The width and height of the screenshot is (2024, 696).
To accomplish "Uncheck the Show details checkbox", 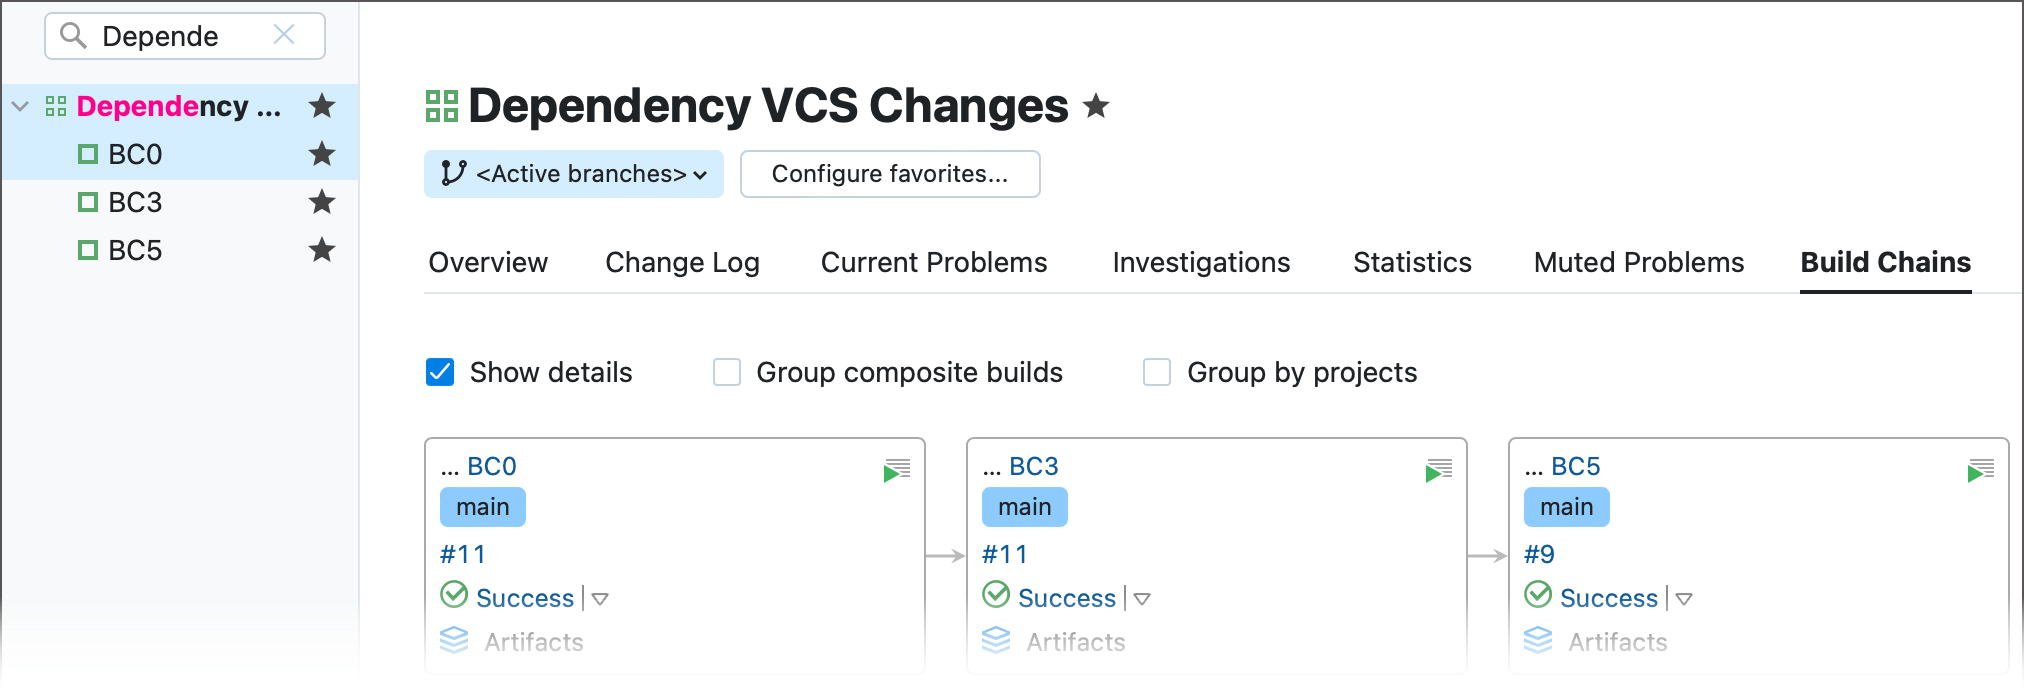I will 440,372.
